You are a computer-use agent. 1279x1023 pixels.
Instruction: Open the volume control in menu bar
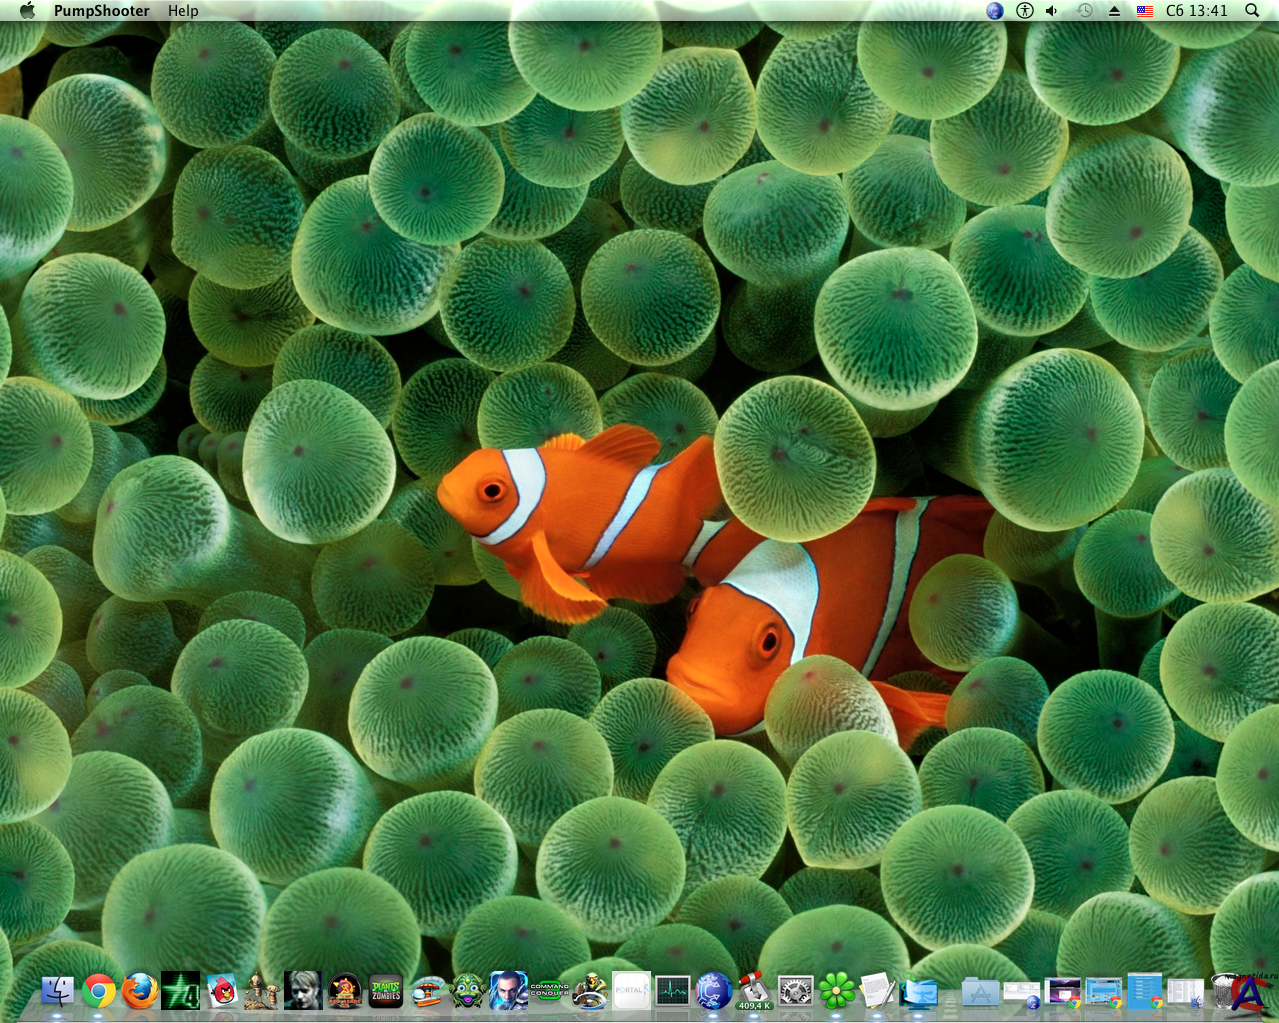(1052, 11)
